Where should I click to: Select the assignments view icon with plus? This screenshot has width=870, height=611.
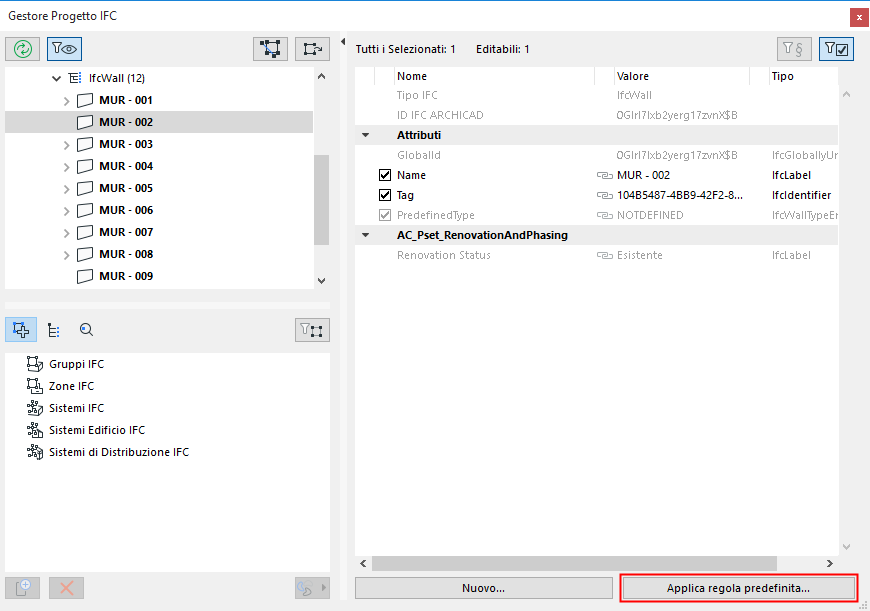21,330
